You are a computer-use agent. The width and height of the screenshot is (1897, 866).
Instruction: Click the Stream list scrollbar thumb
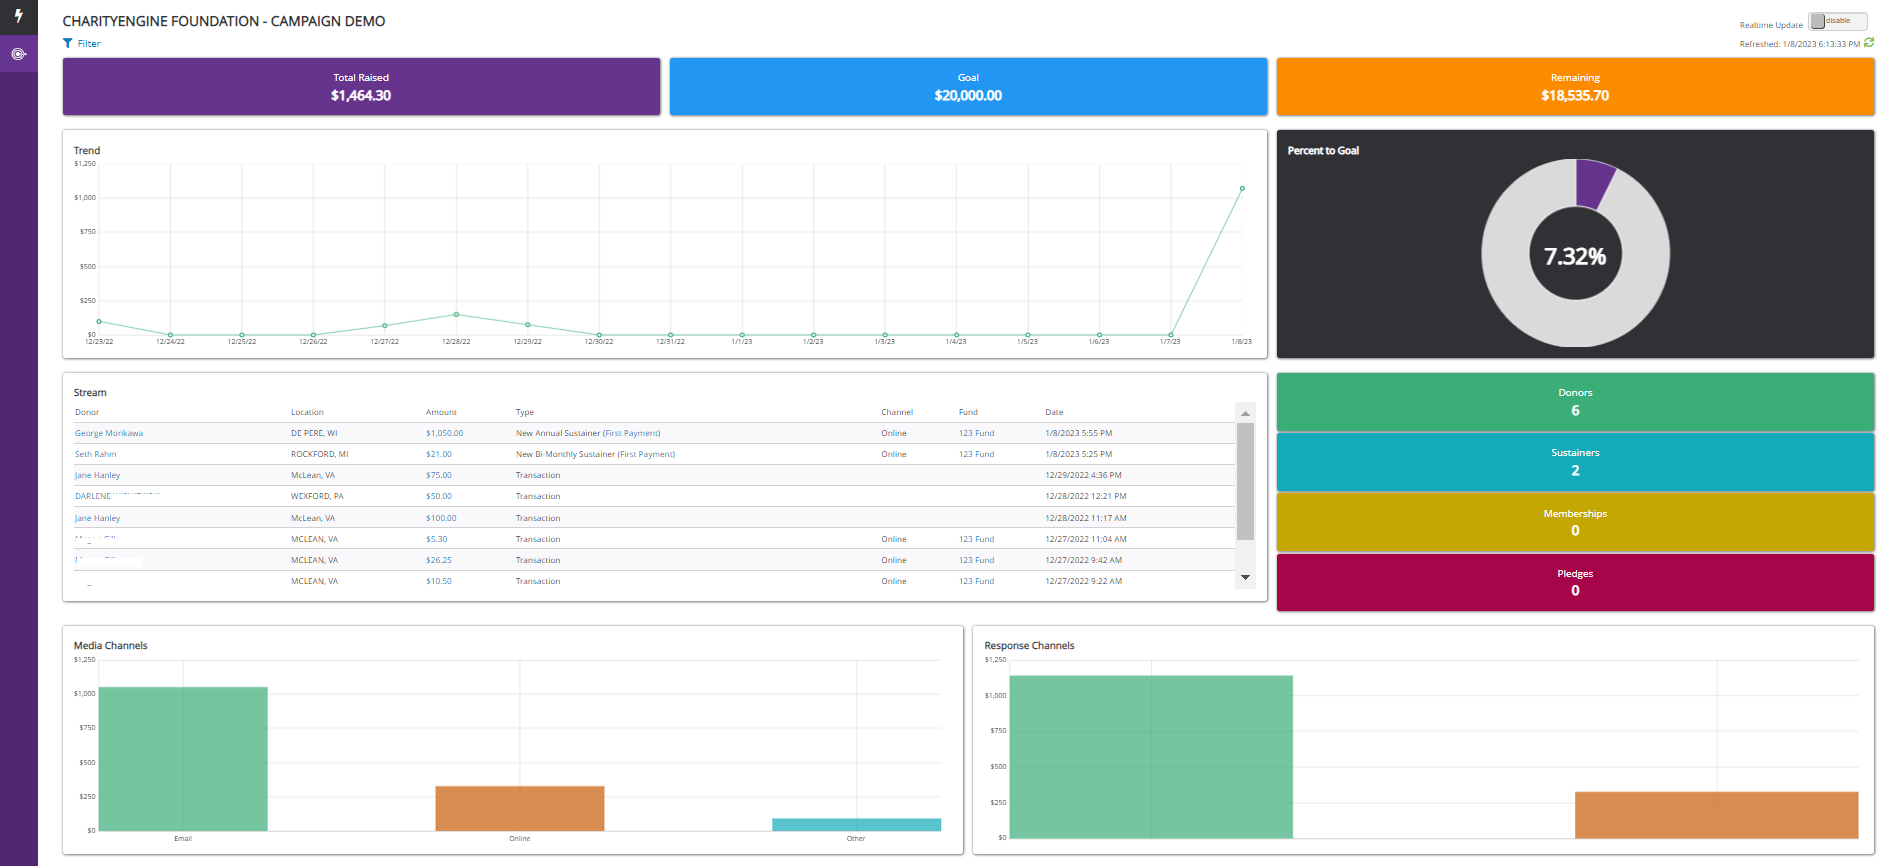pyautogui.click(x=1245, y=481)
